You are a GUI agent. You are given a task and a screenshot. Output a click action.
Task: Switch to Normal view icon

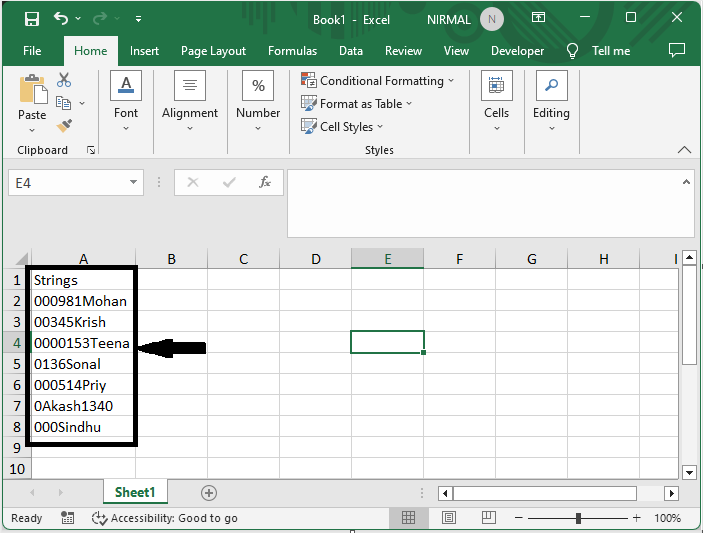(408, 518)
